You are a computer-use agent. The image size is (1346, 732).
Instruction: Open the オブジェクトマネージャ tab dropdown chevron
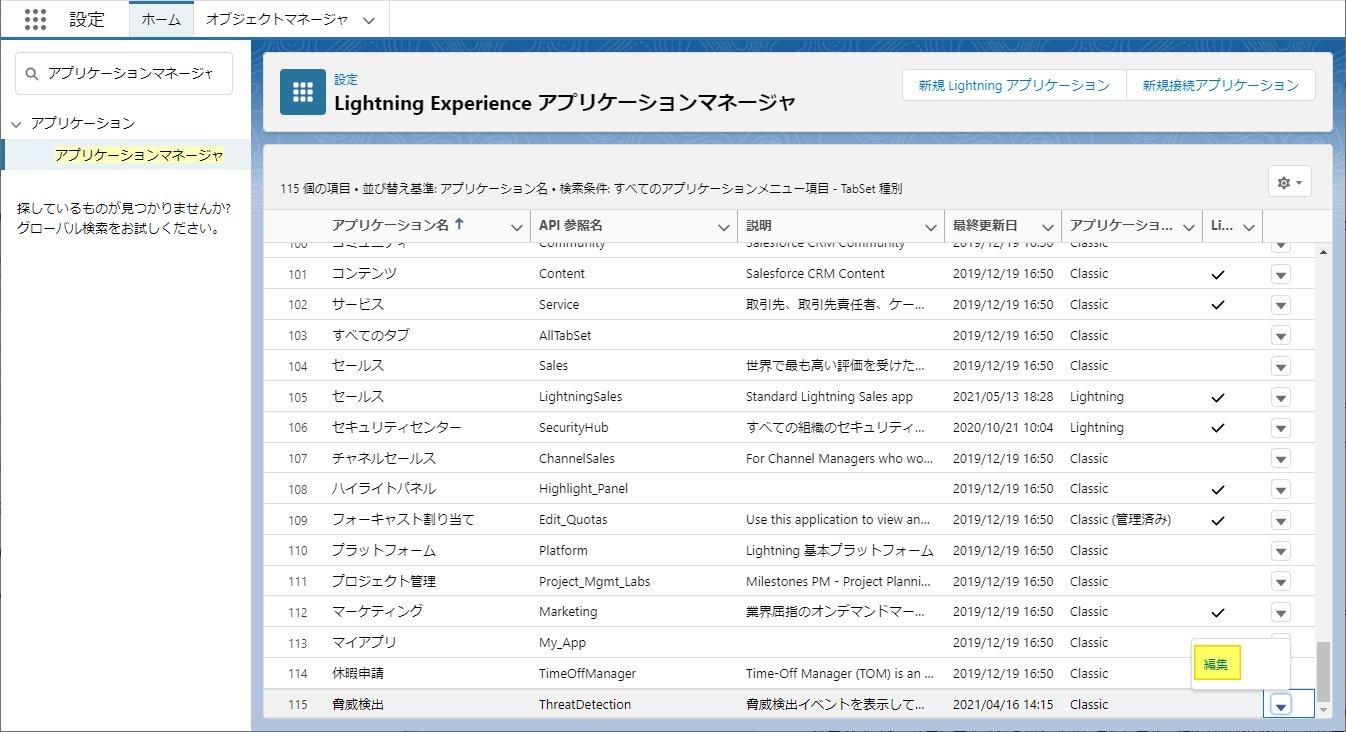click(369, 20)
